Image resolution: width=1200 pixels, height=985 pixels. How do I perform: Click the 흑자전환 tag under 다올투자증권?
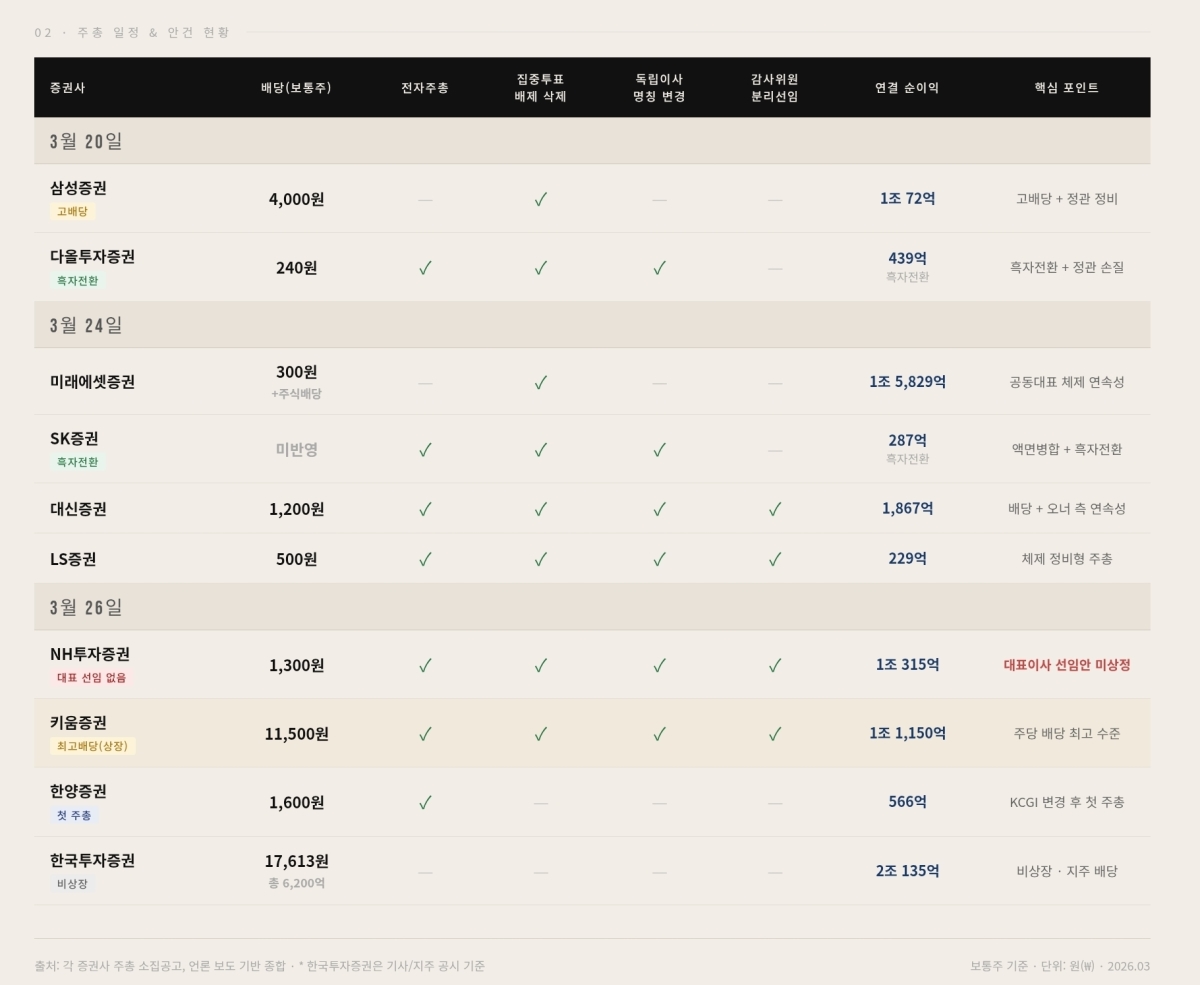pos(78,281)
